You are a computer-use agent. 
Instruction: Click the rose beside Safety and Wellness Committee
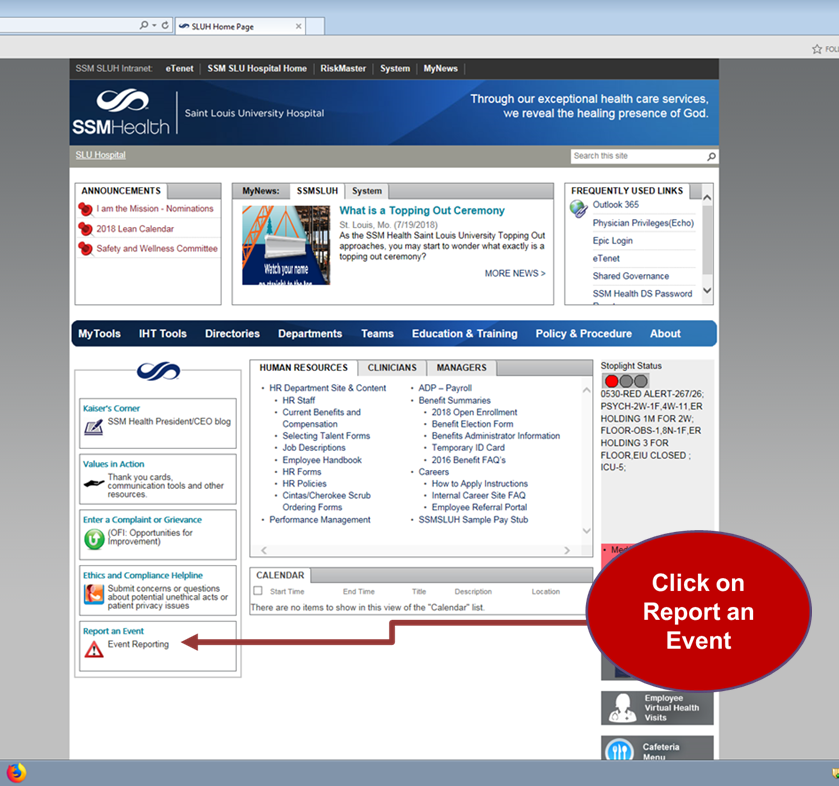click(x=85, y=249)
